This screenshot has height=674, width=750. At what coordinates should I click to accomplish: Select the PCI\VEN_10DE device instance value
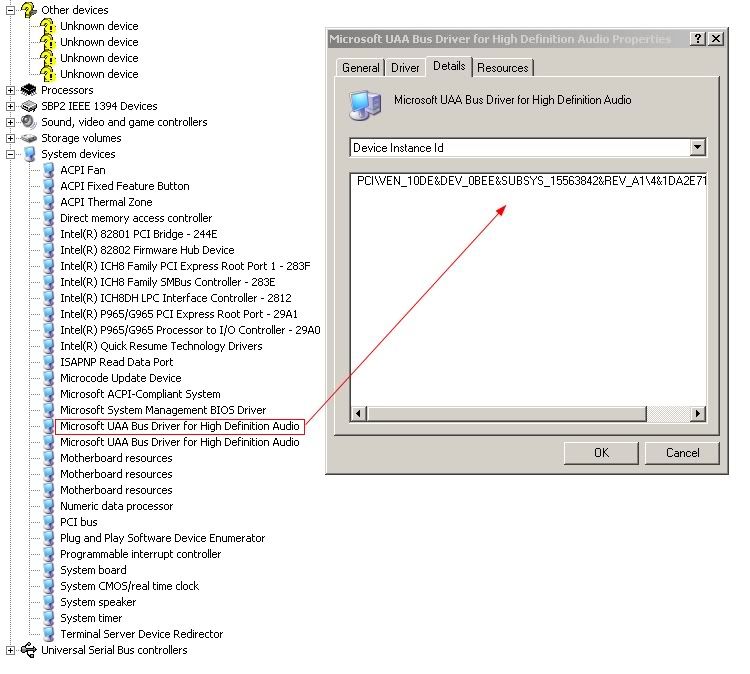(531, 181)
